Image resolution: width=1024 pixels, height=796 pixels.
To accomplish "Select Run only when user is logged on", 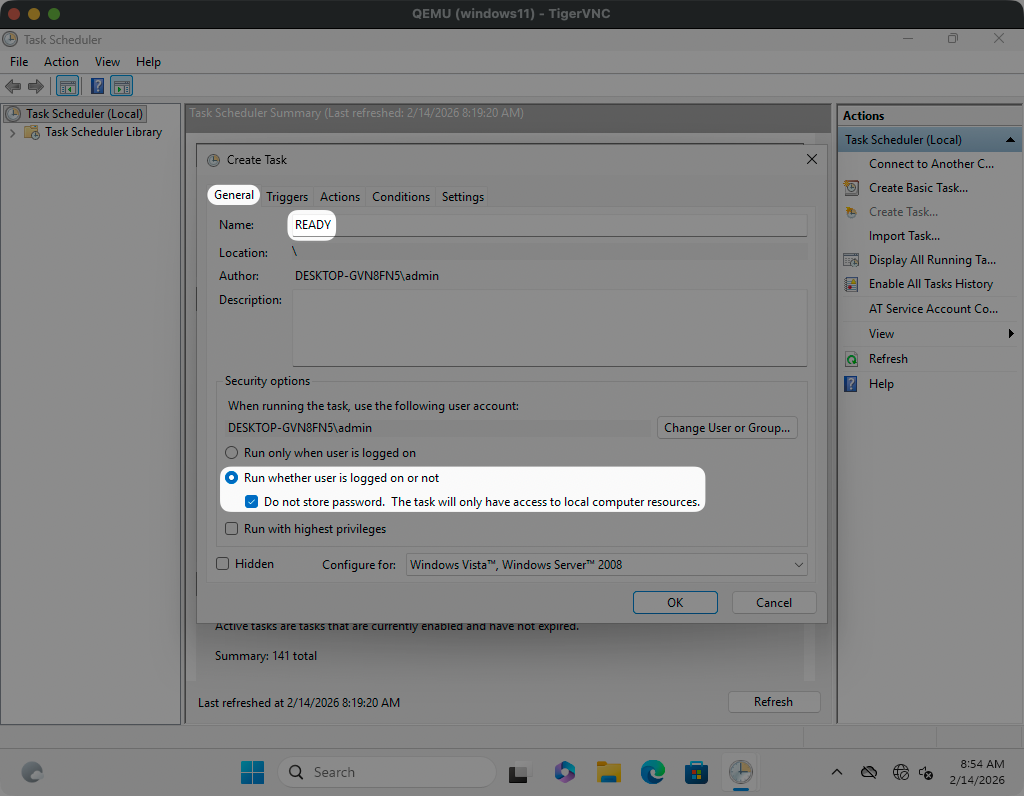I will (x=232, y=453).
